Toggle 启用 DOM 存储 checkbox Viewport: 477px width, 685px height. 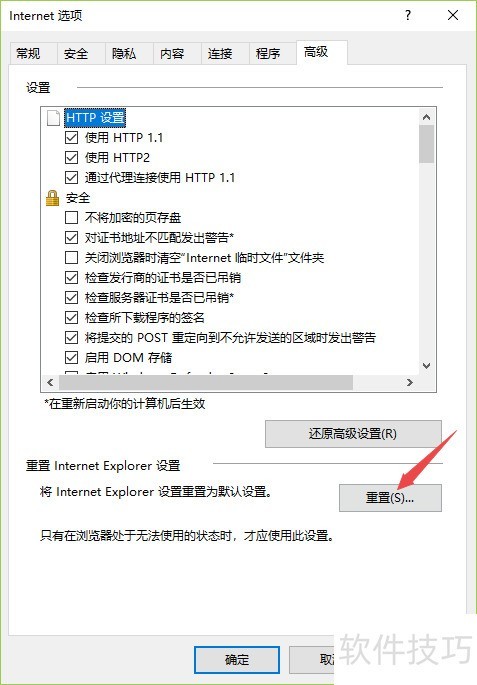point(71,358)
